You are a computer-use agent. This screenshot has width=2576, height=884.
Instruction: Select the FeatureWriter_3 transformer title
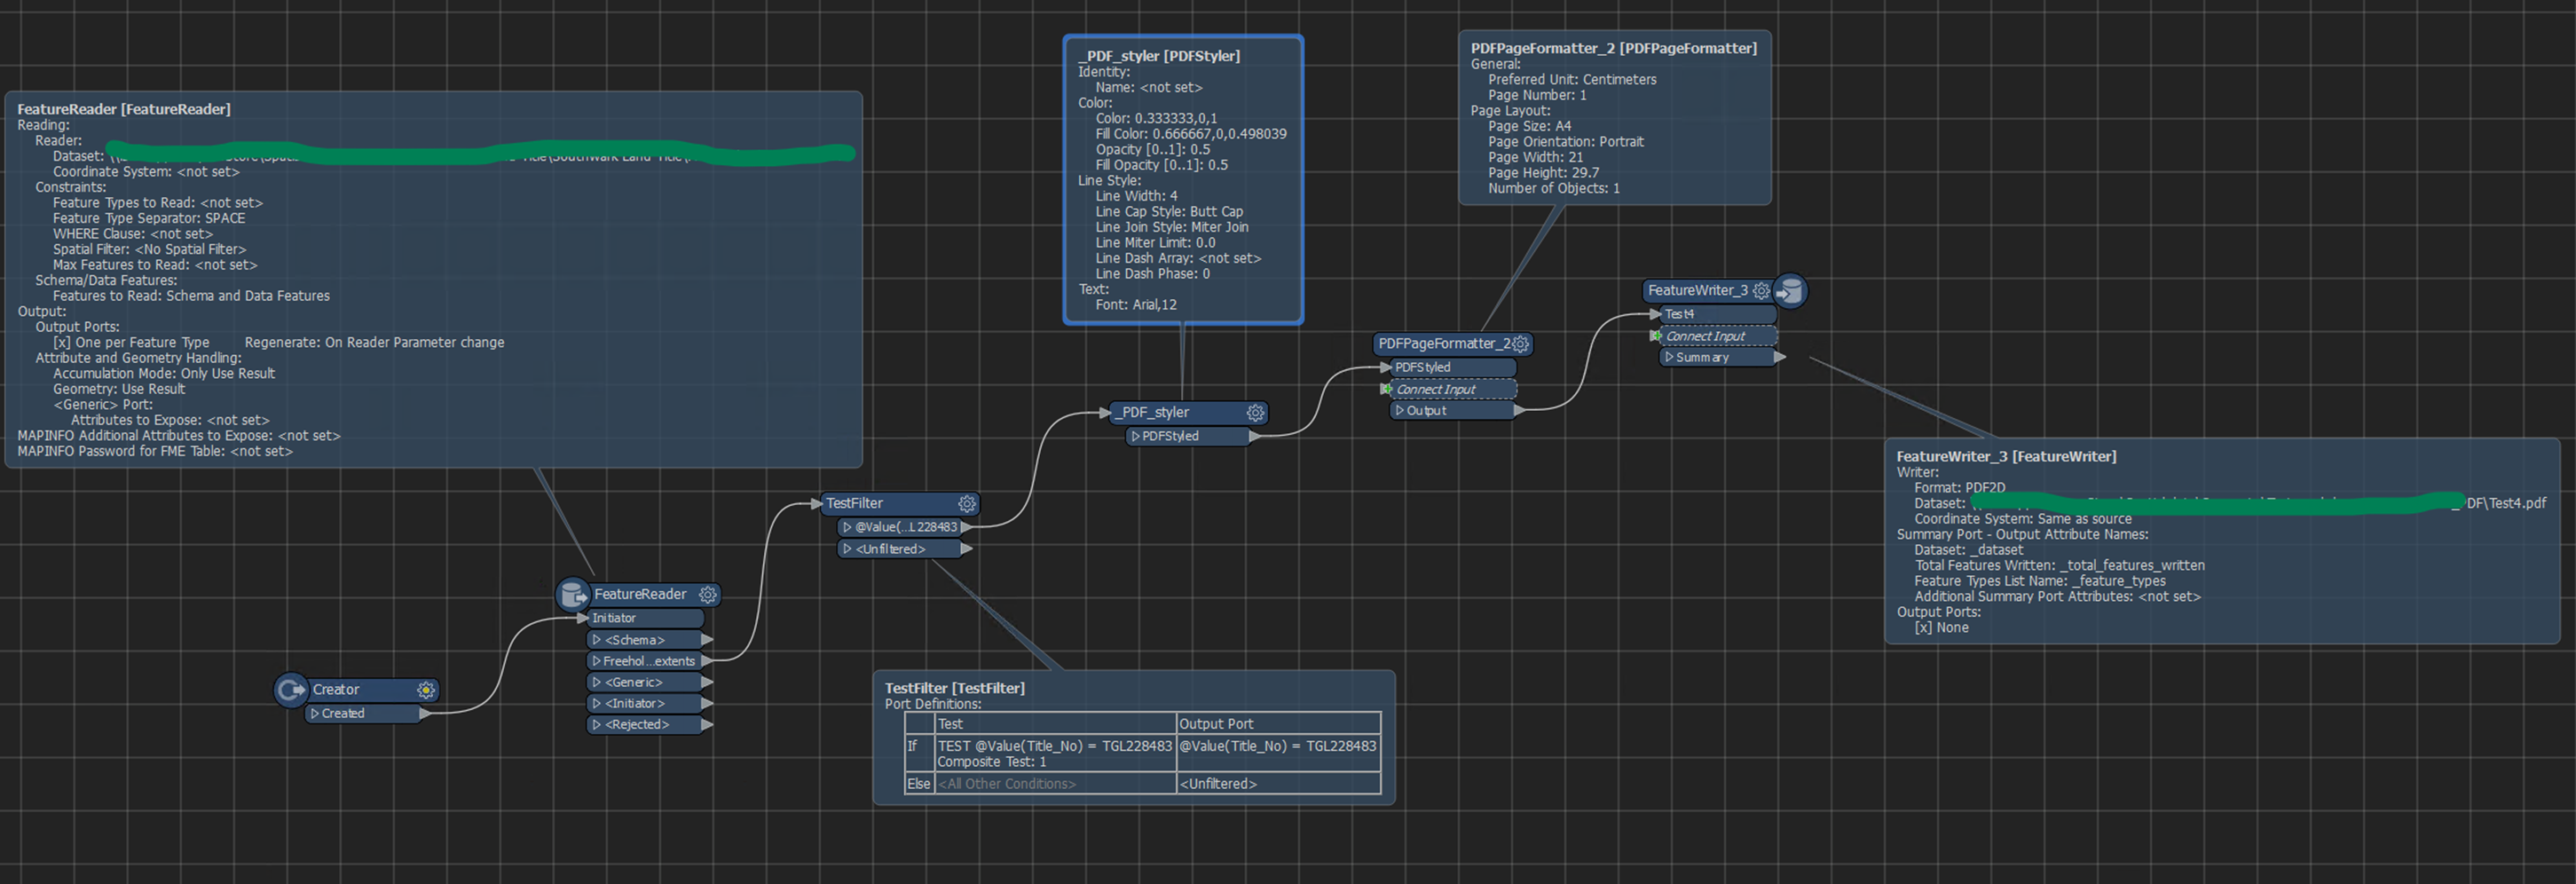click(1698, 291)
